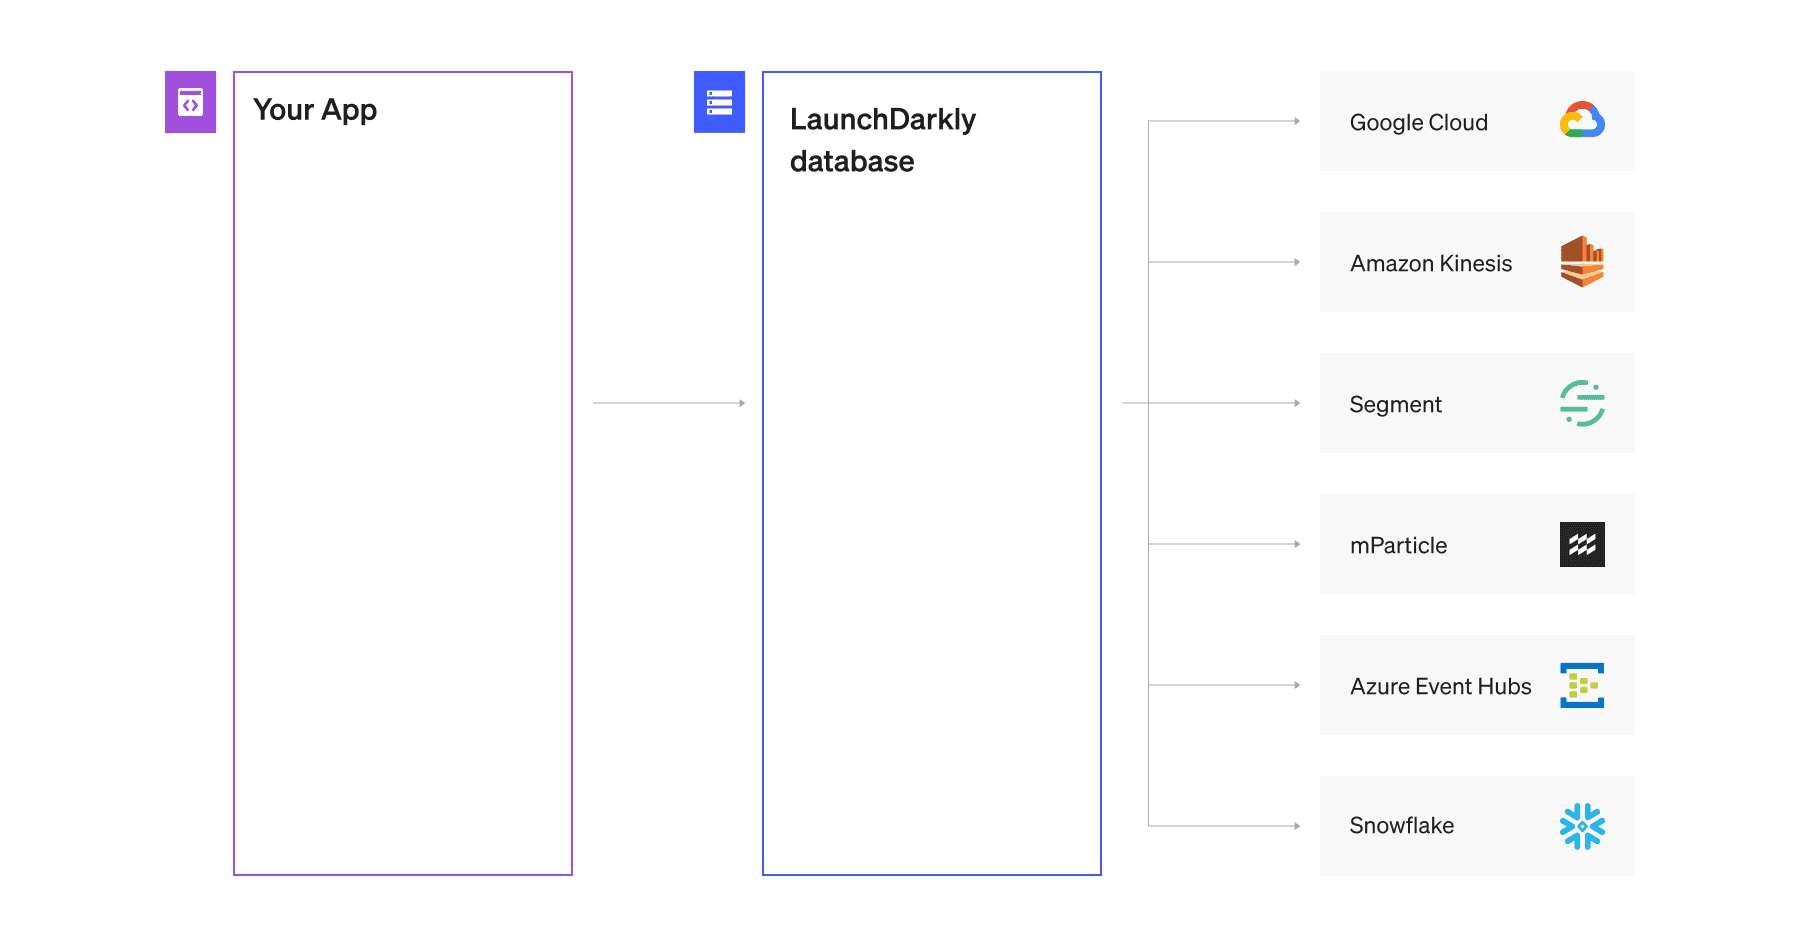Click the arrow pointing to Snowflake
Screen dimensions: 1800x947
[x=1225, y=826]
